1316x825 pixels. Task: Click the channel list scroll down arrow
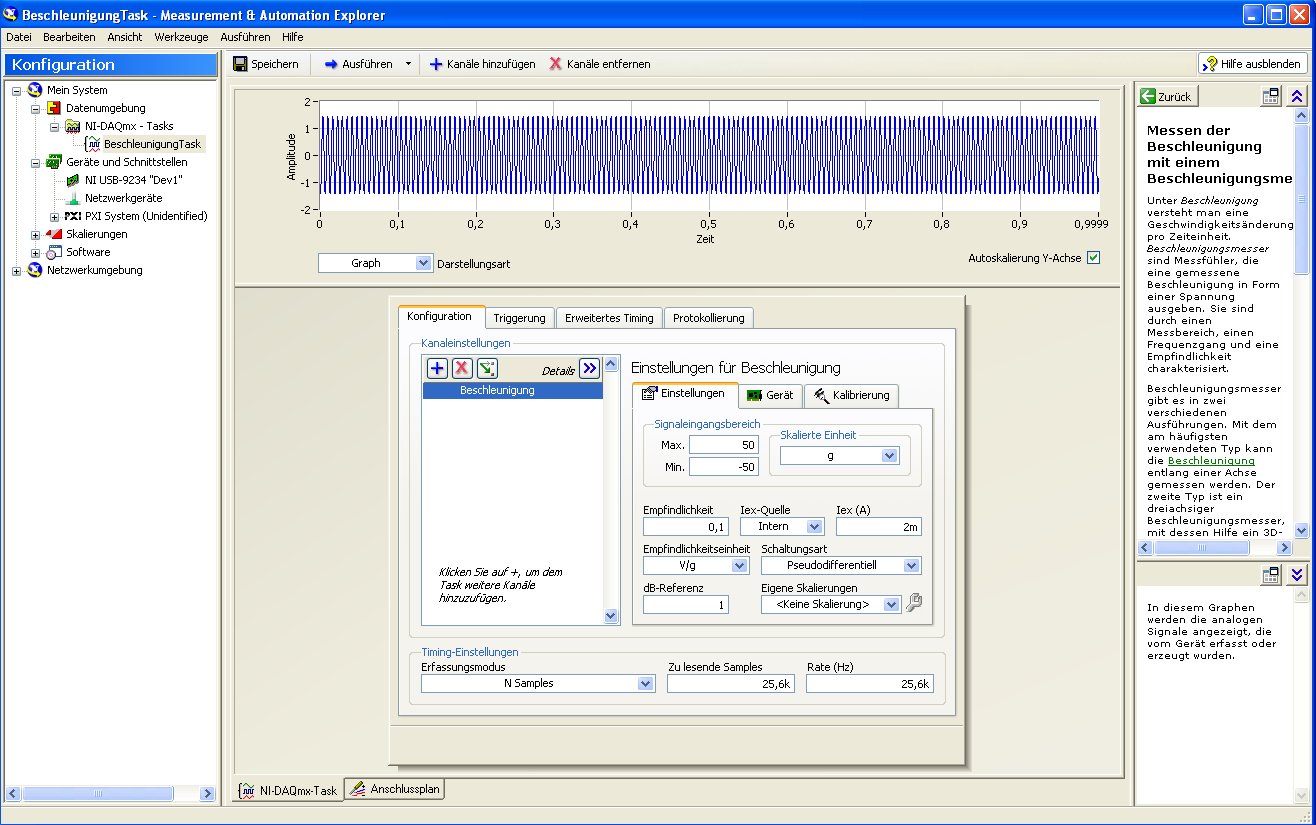612,616
